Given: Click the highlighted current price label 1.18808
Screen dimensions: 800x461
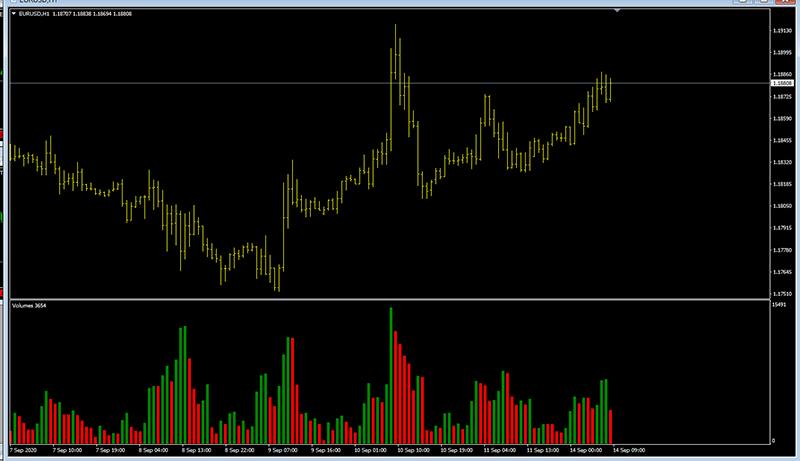Looking at the screenshot, I should pos(780,83).
